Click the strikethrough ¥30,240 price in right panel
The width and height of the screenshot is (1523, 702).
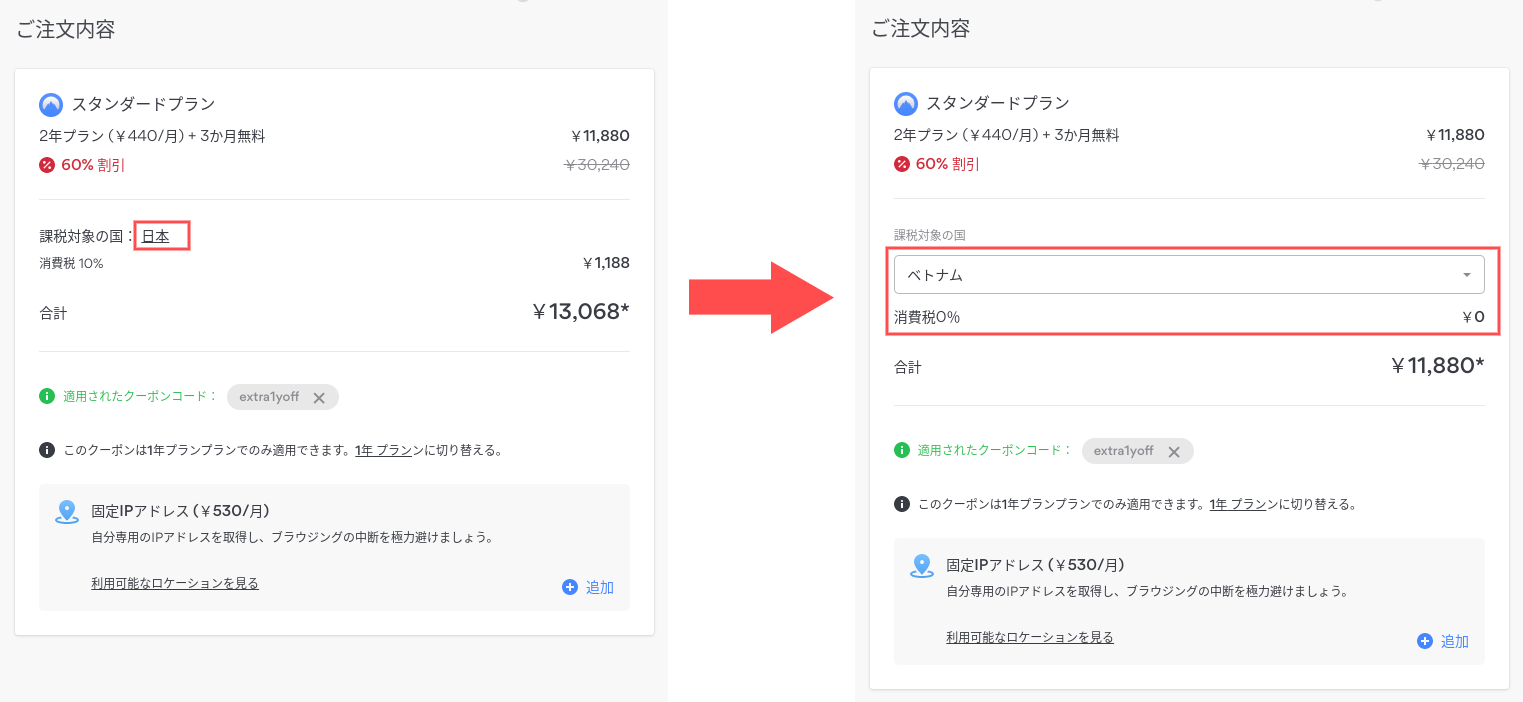[1452, 164]
